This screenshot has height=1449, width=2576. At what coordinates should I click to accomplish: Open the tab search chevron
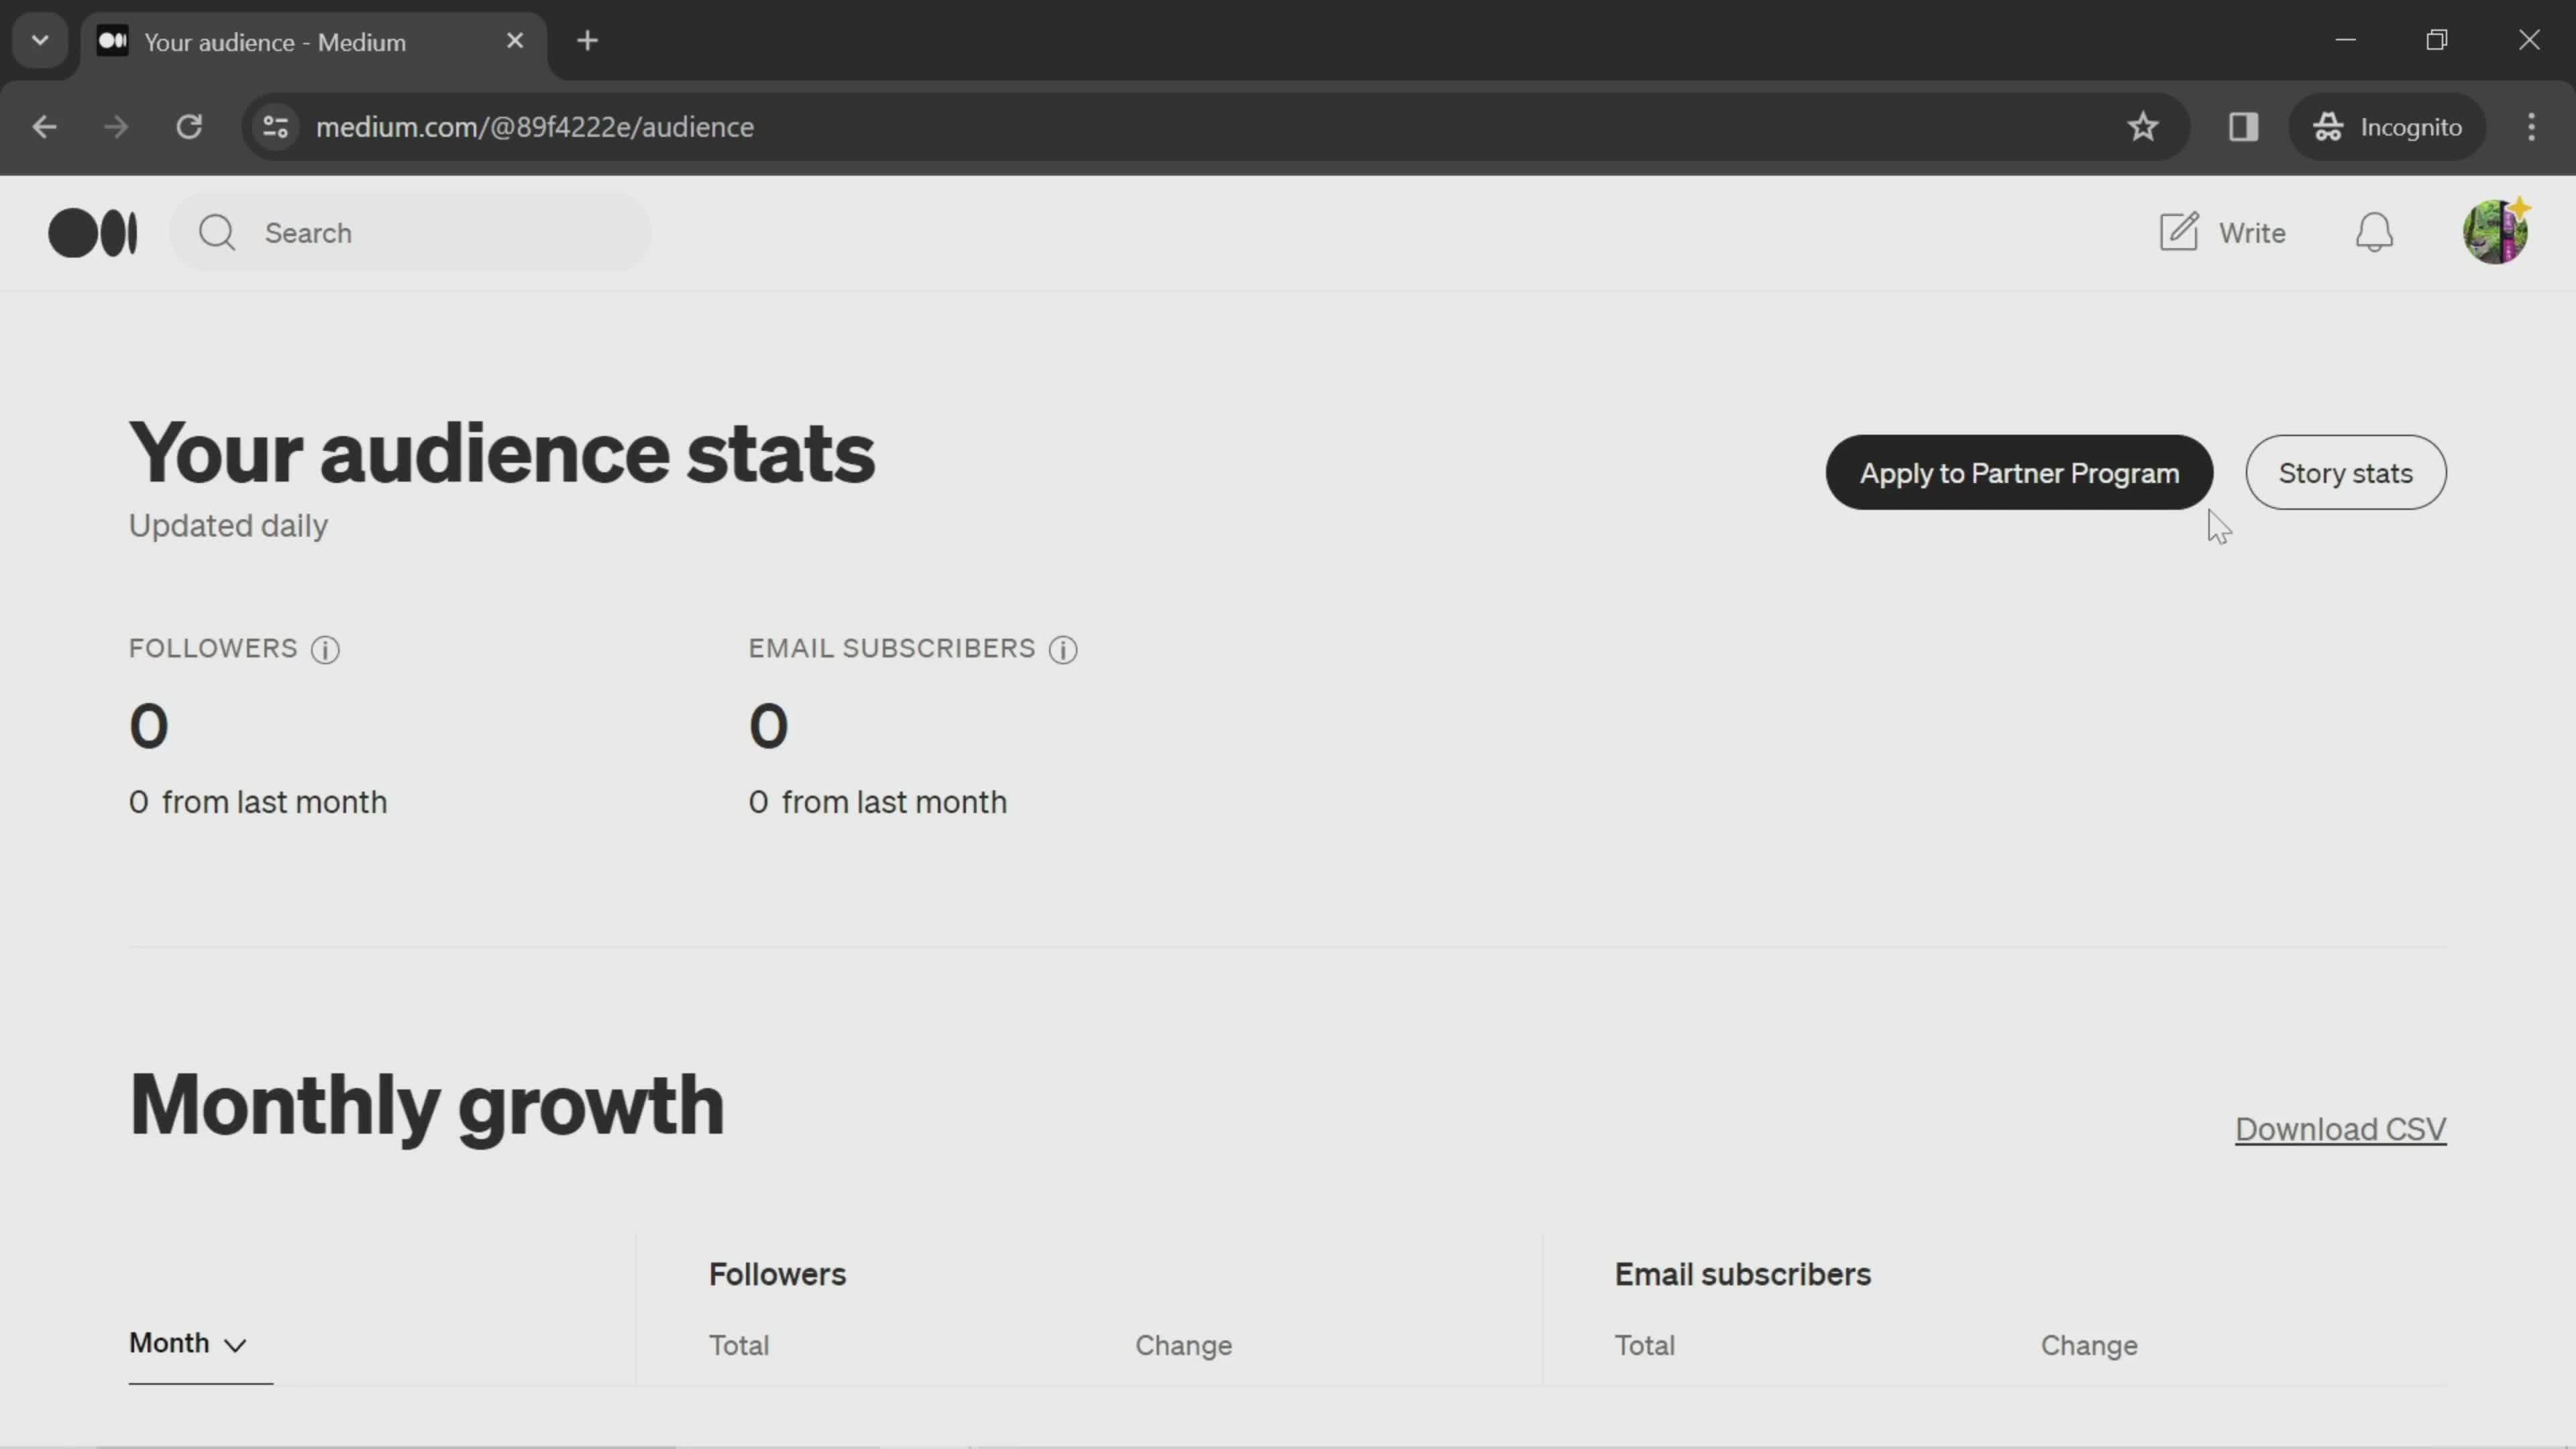click(x=39, y=40)
